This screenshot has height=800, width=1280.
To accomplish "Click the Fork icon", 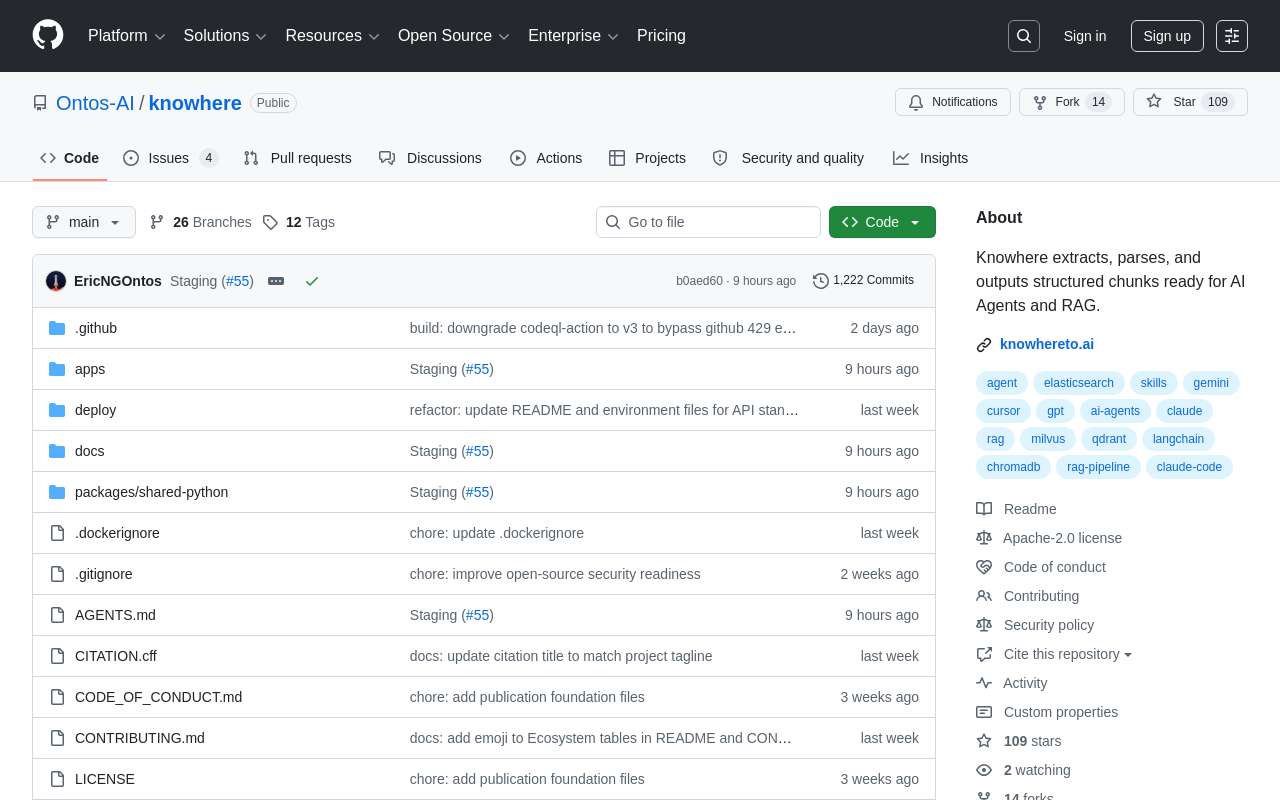I will click(x=1040, y=102).
